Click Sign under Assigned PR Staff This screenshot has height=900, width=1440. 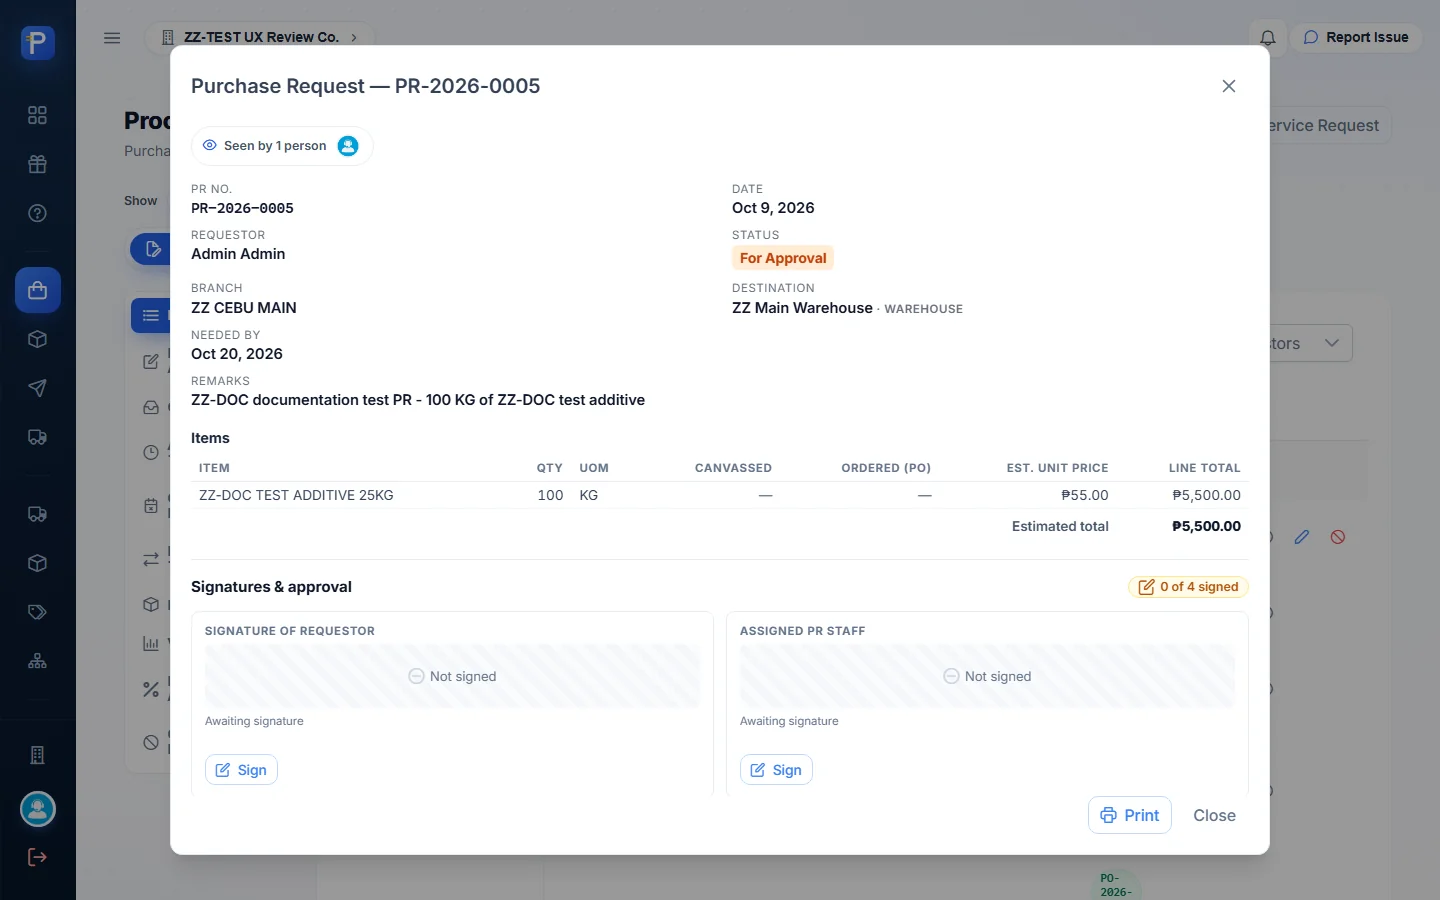tap(776, 770)
